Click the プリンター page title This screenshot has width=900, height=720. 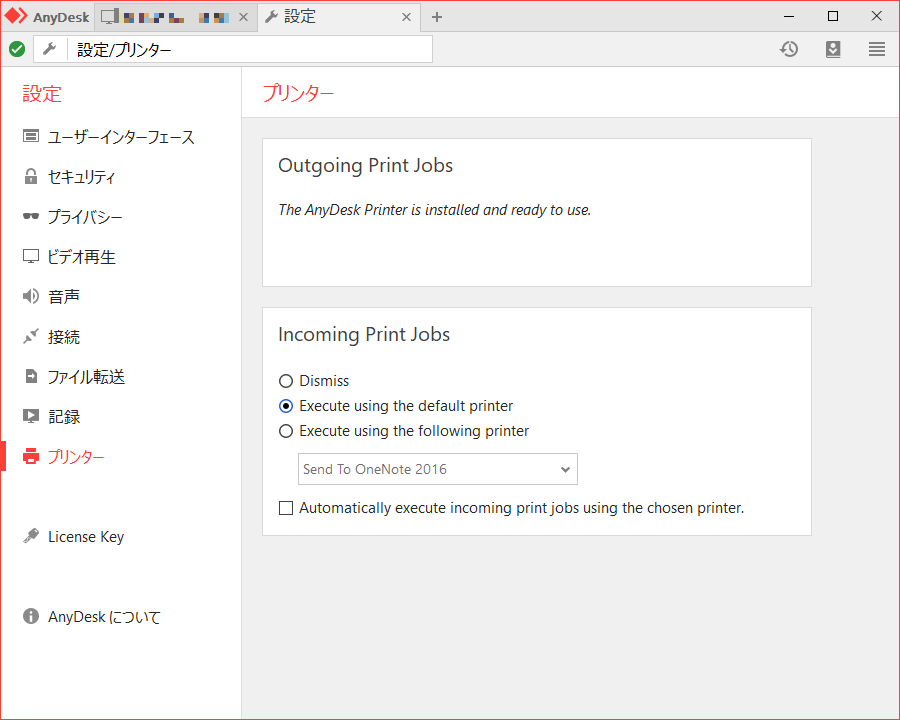pos(298,93)
